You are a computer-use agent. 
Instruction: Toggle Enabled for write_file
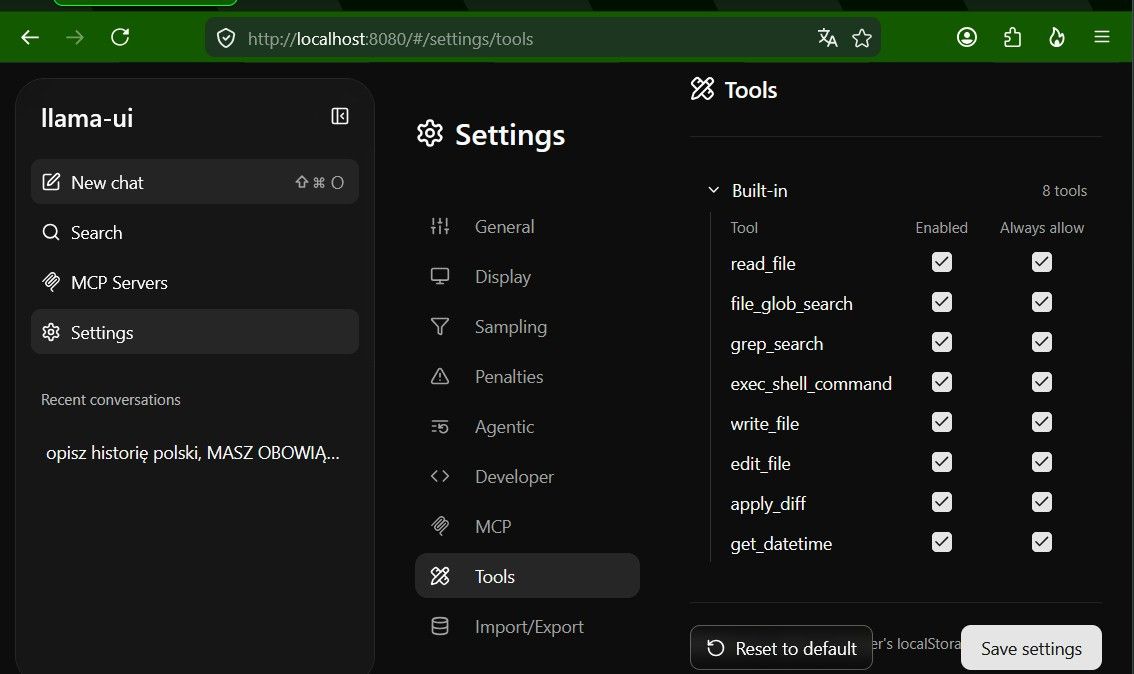tap(942, 422)
